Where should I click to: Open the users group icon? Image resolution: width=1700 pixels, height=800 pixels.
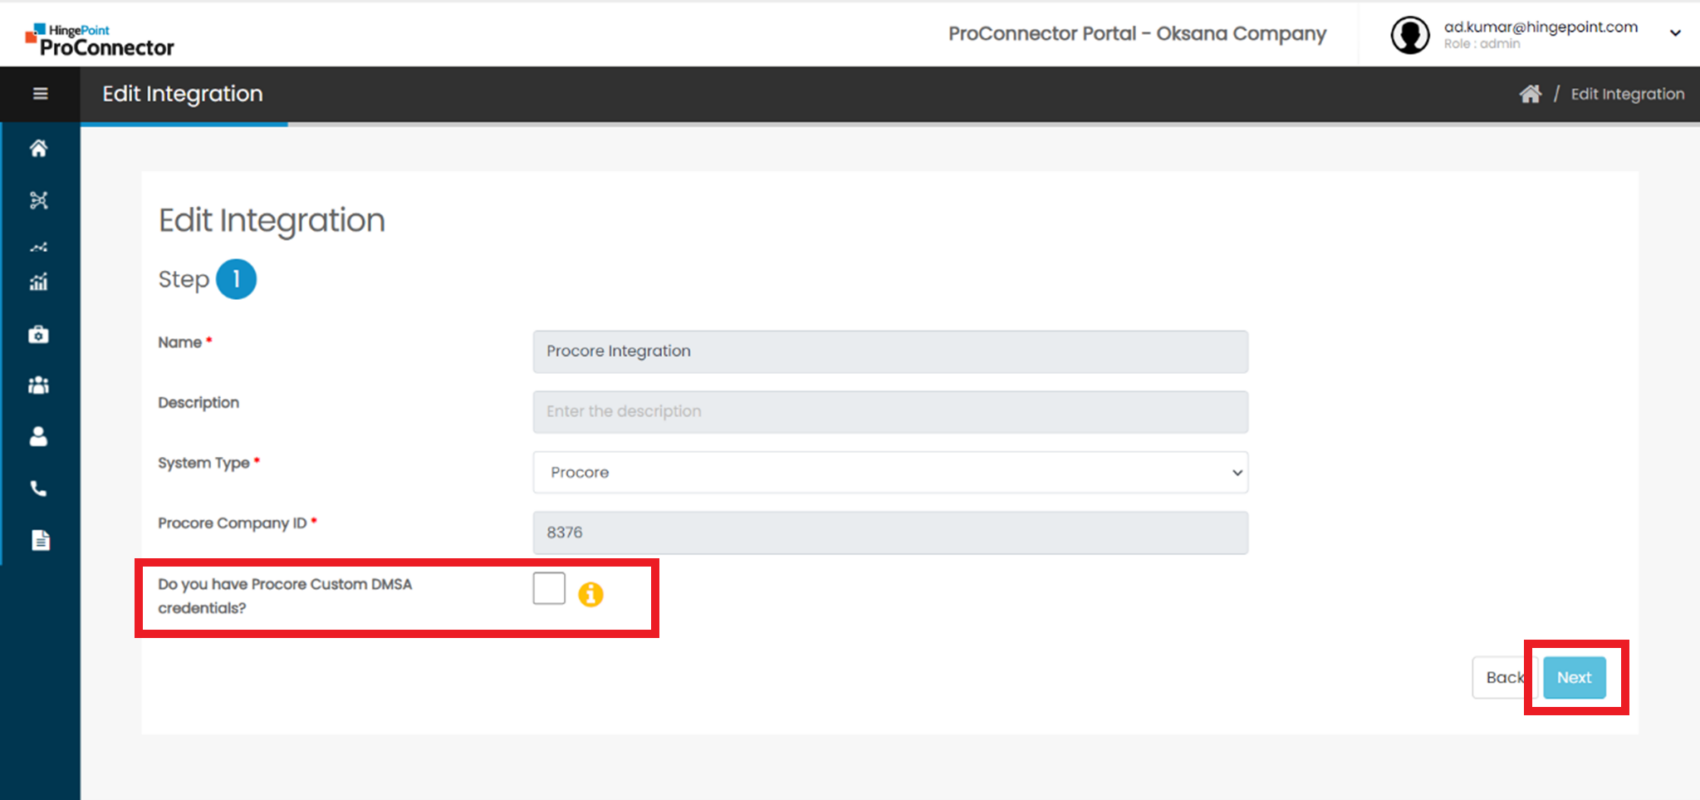[x=39, y=385]
